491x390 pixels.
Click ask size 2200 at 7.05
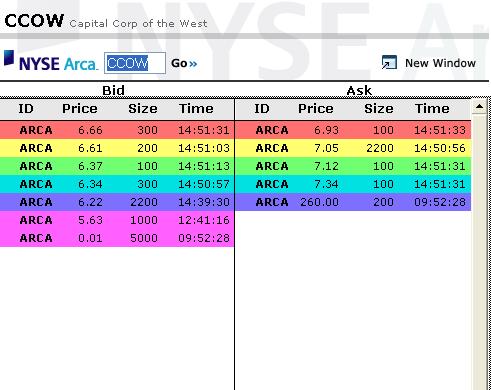tap(380, 148)
